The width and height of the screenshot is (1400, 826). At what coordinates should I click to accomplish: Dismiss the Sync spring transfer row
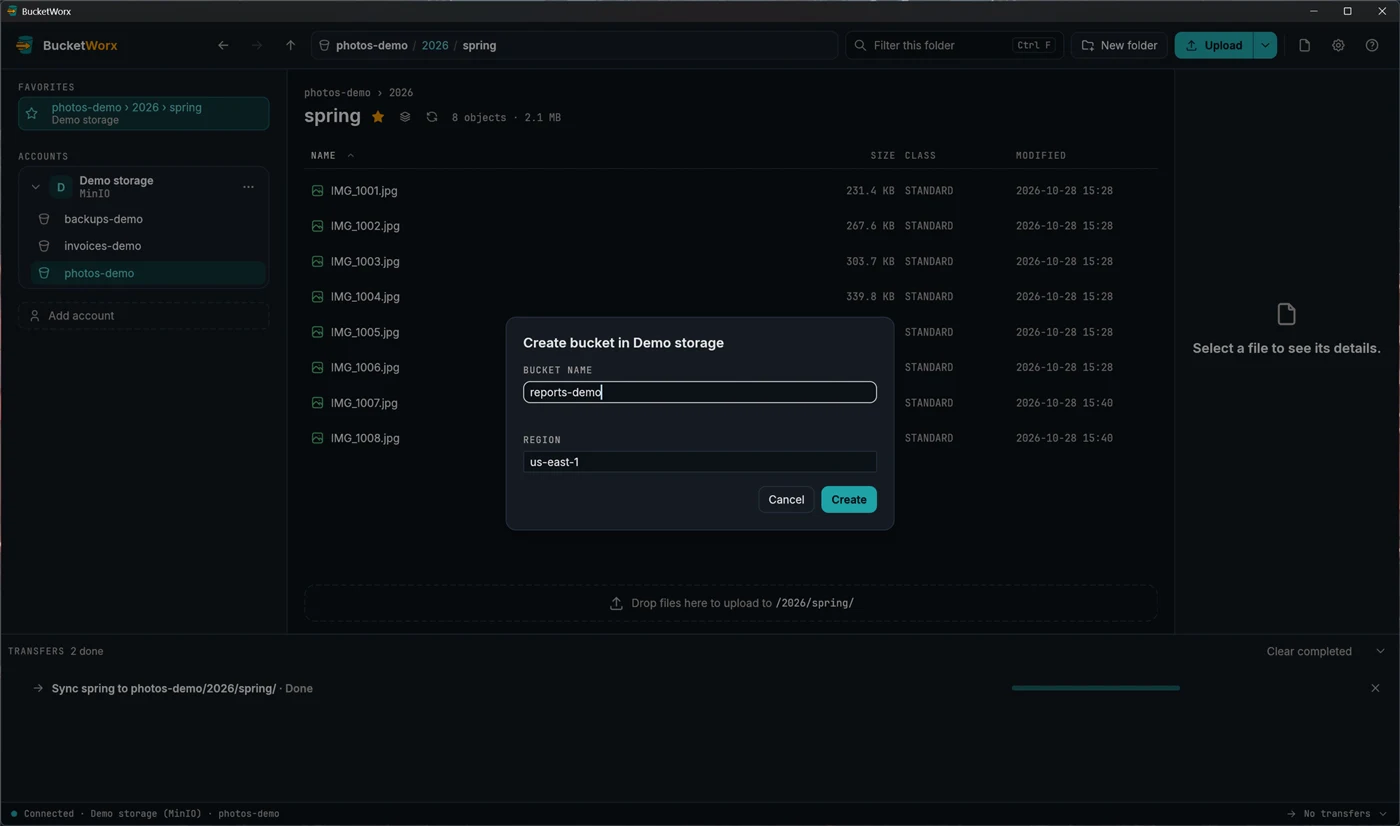[1375, 688]
